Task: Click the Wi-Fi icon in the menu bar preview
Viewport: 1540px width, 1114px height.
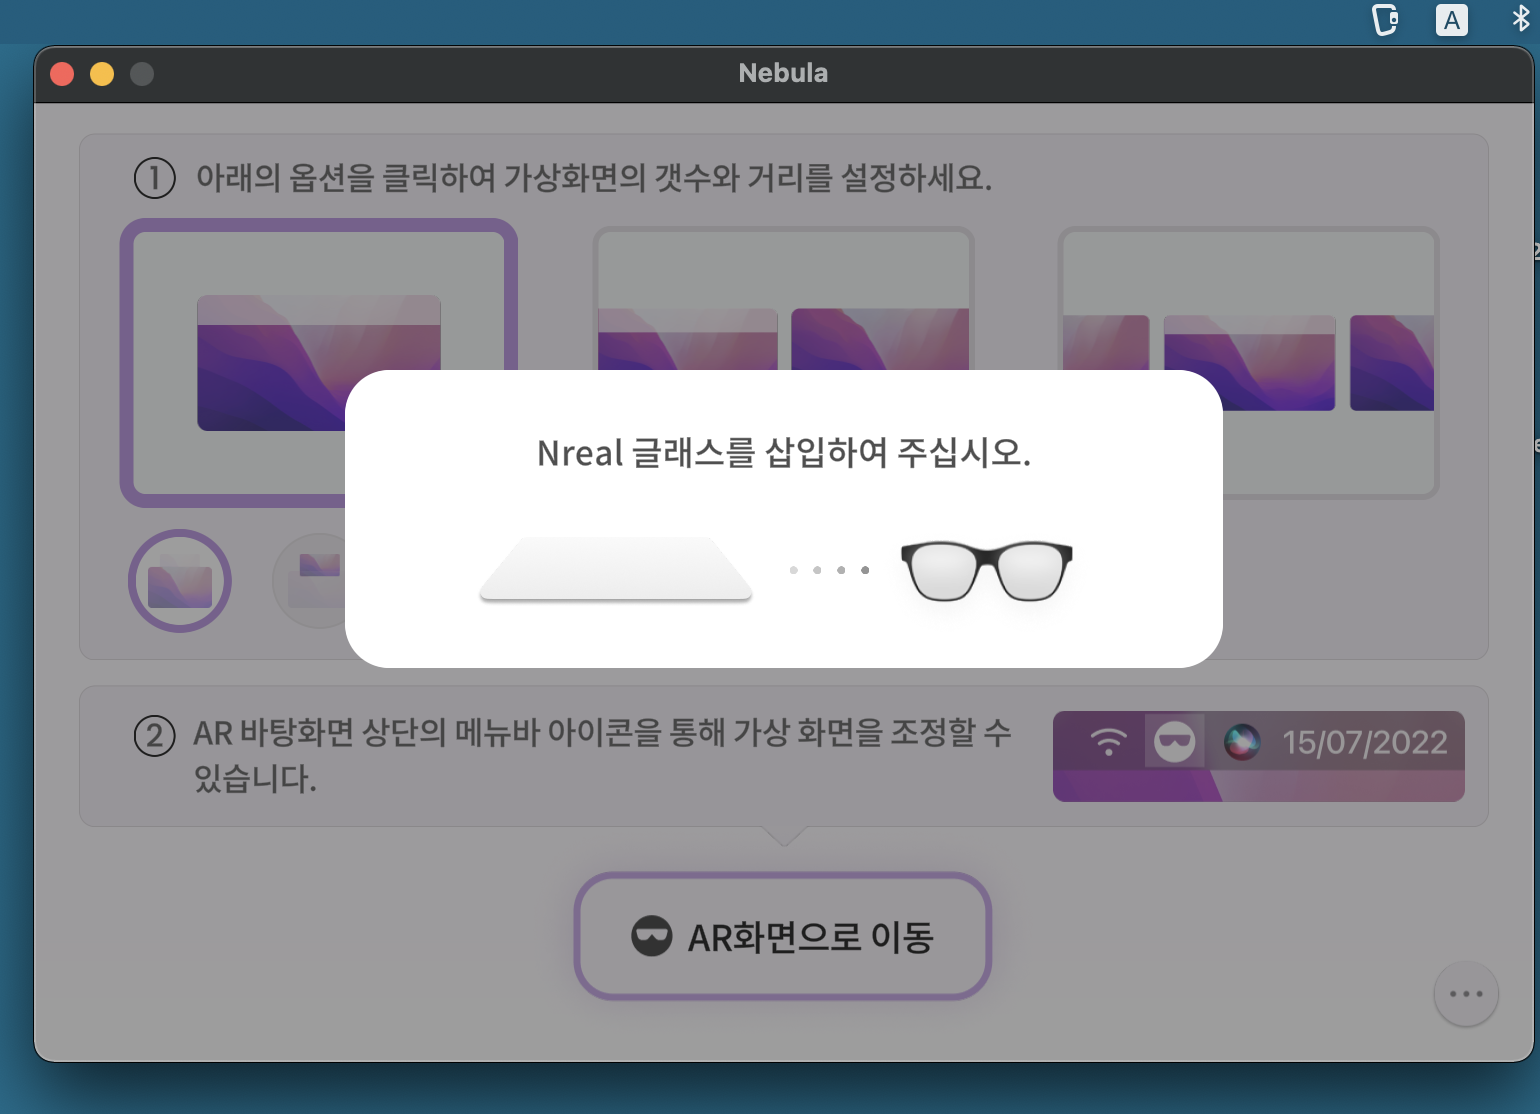Action: coord(1108,742)
